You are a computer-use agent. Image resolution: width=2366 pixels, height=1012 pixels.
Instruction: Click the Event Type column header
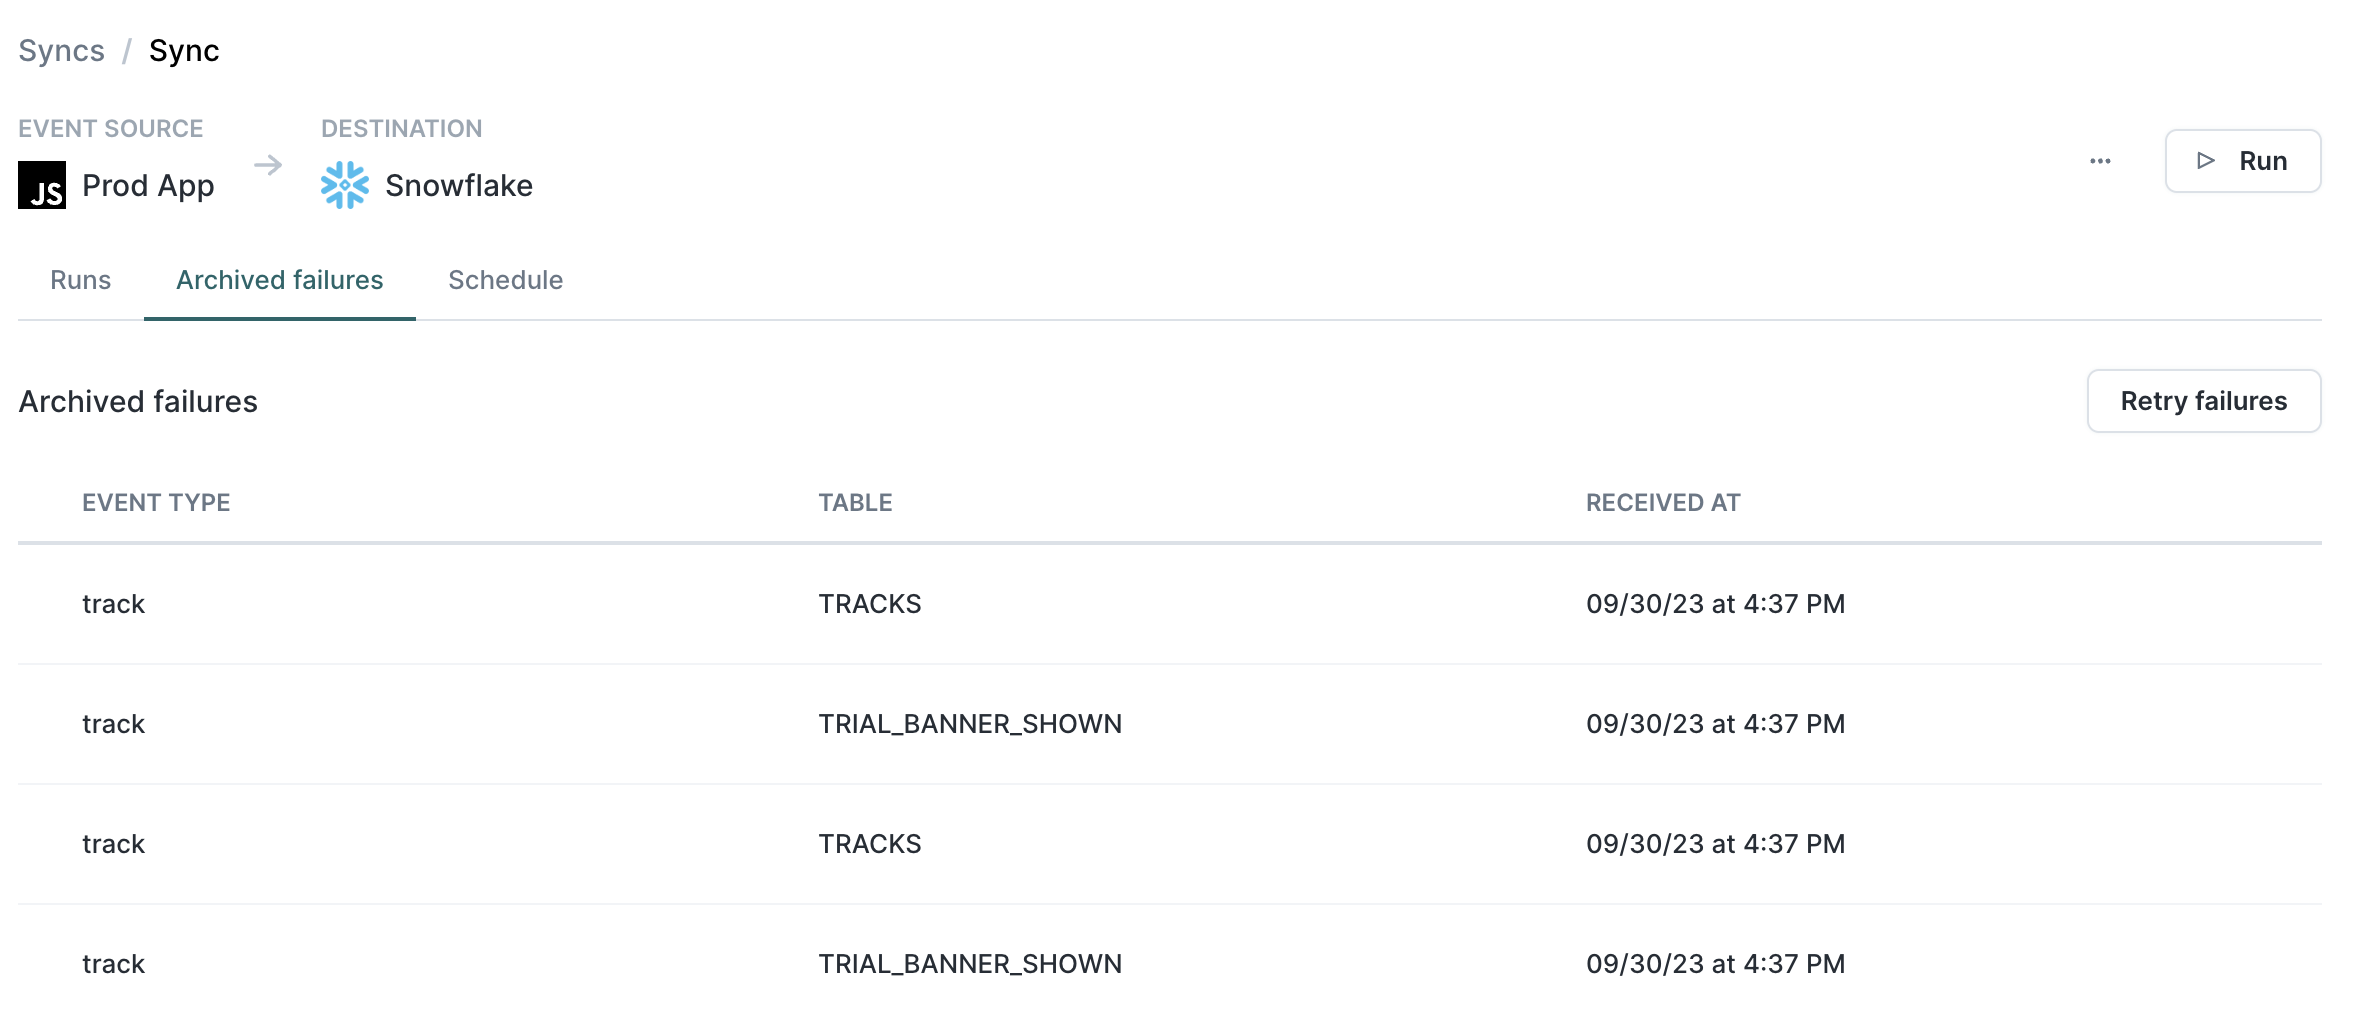point(156,503)
